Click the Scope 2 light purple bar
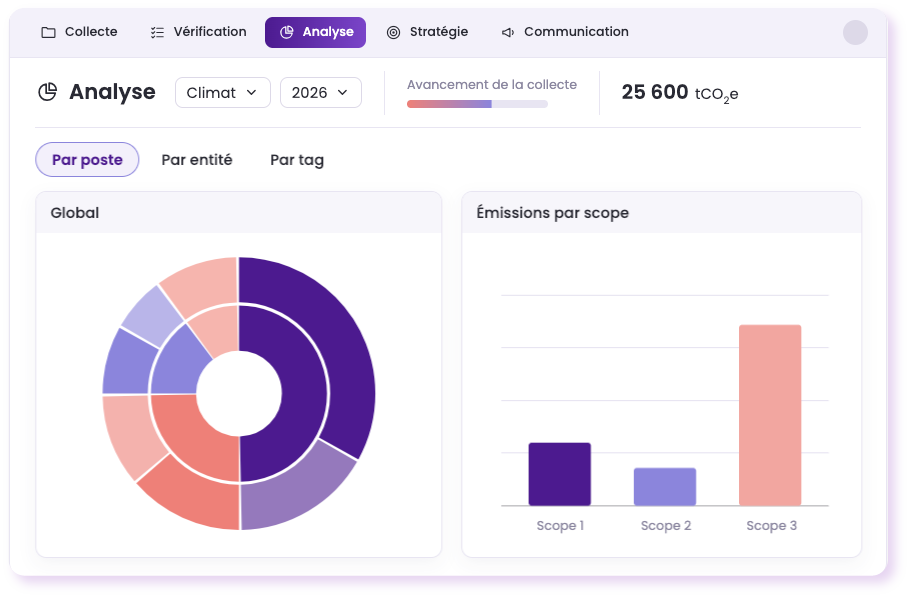 click(x=665, y=487)
